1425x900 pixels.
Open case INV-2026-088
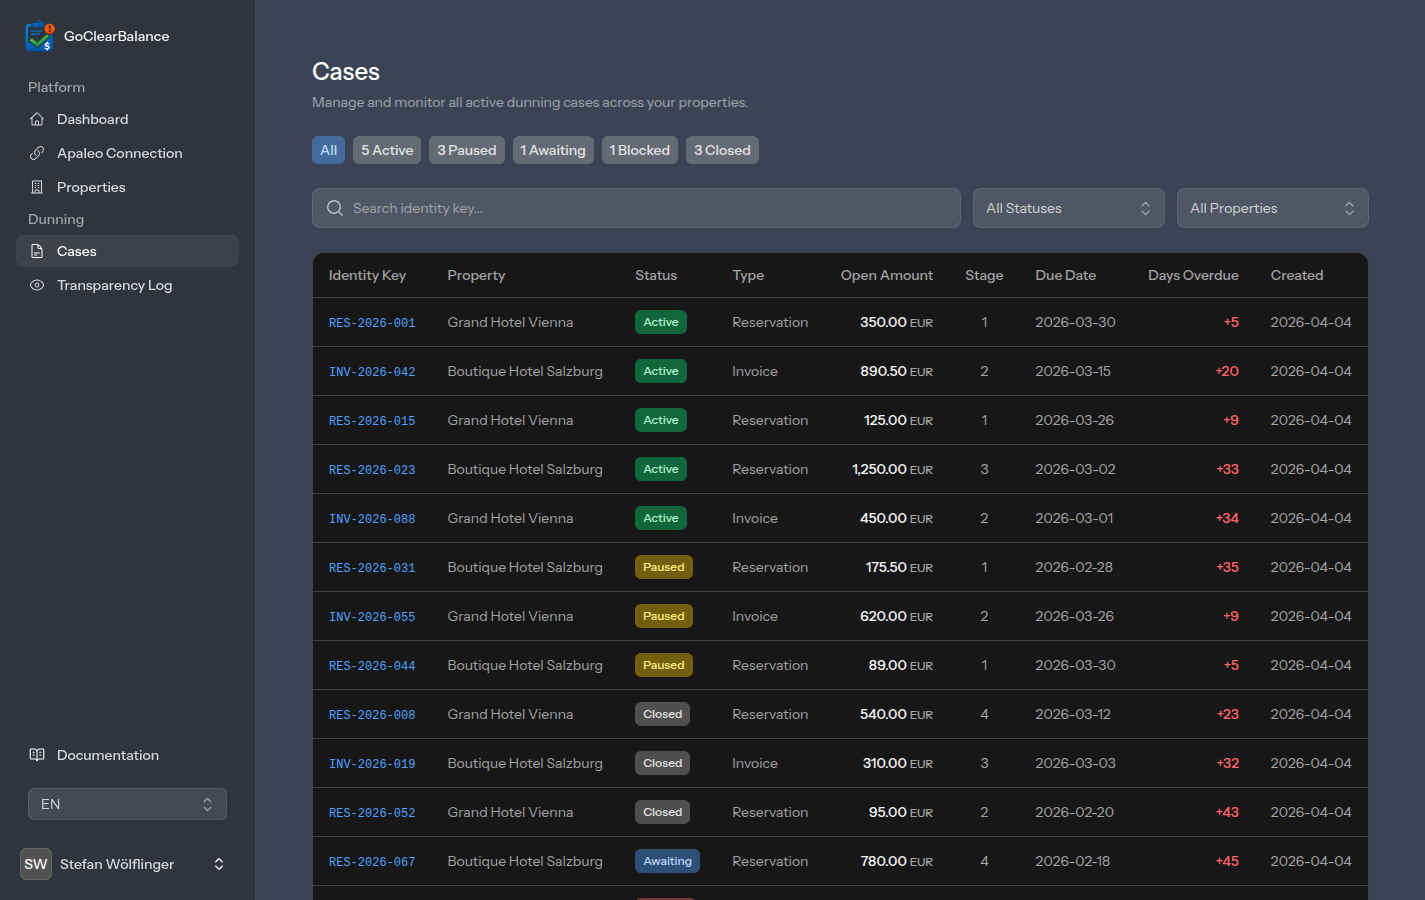pos(372,519)
